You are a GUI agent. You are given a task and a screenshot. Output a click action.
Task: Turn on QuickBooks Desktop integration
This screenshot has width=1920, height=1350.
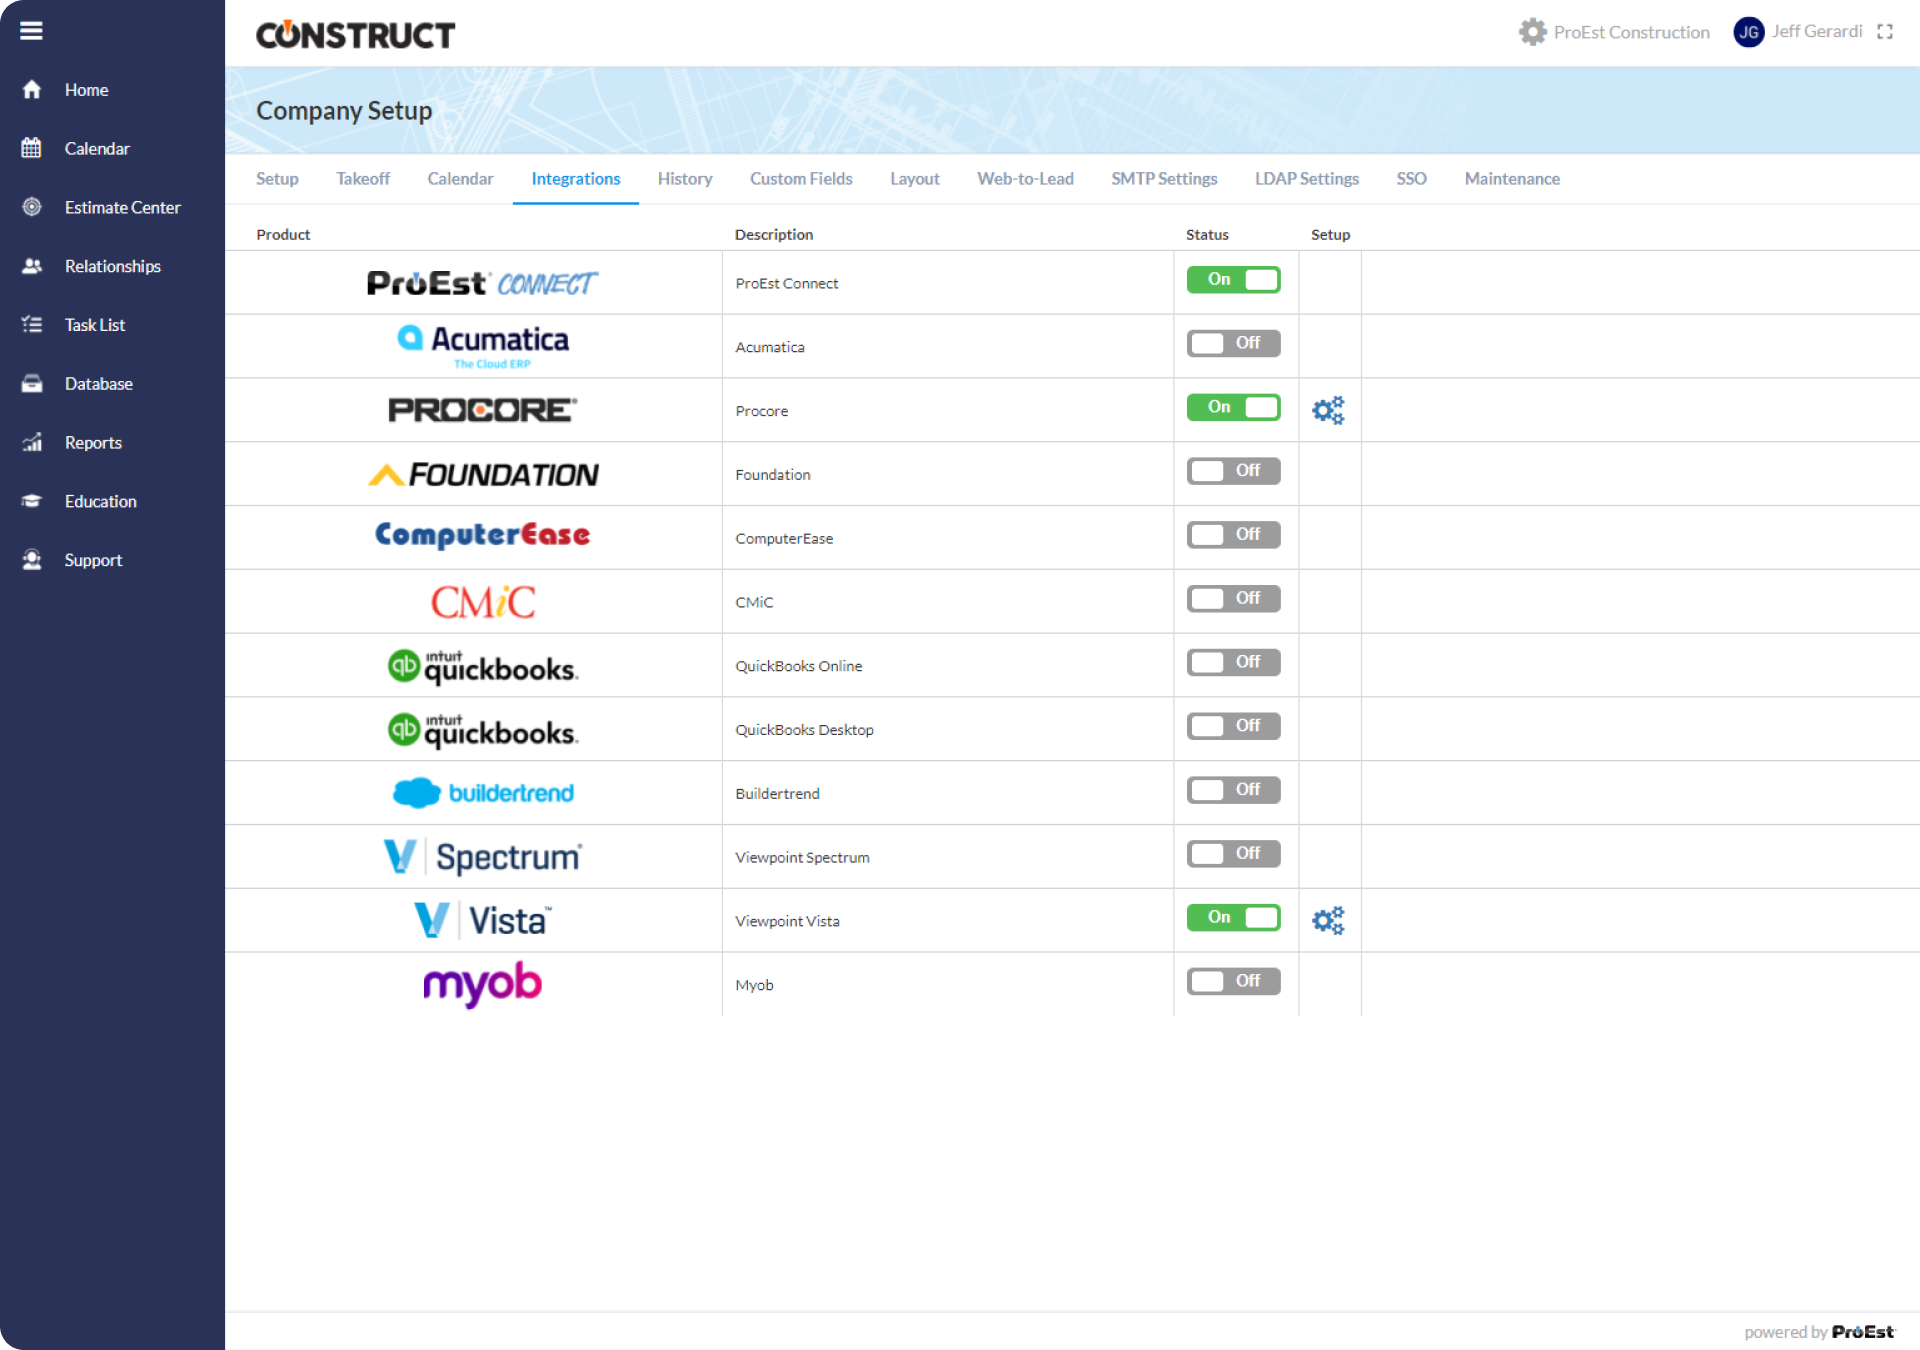pyautogui.click(x=1233, y=726)
